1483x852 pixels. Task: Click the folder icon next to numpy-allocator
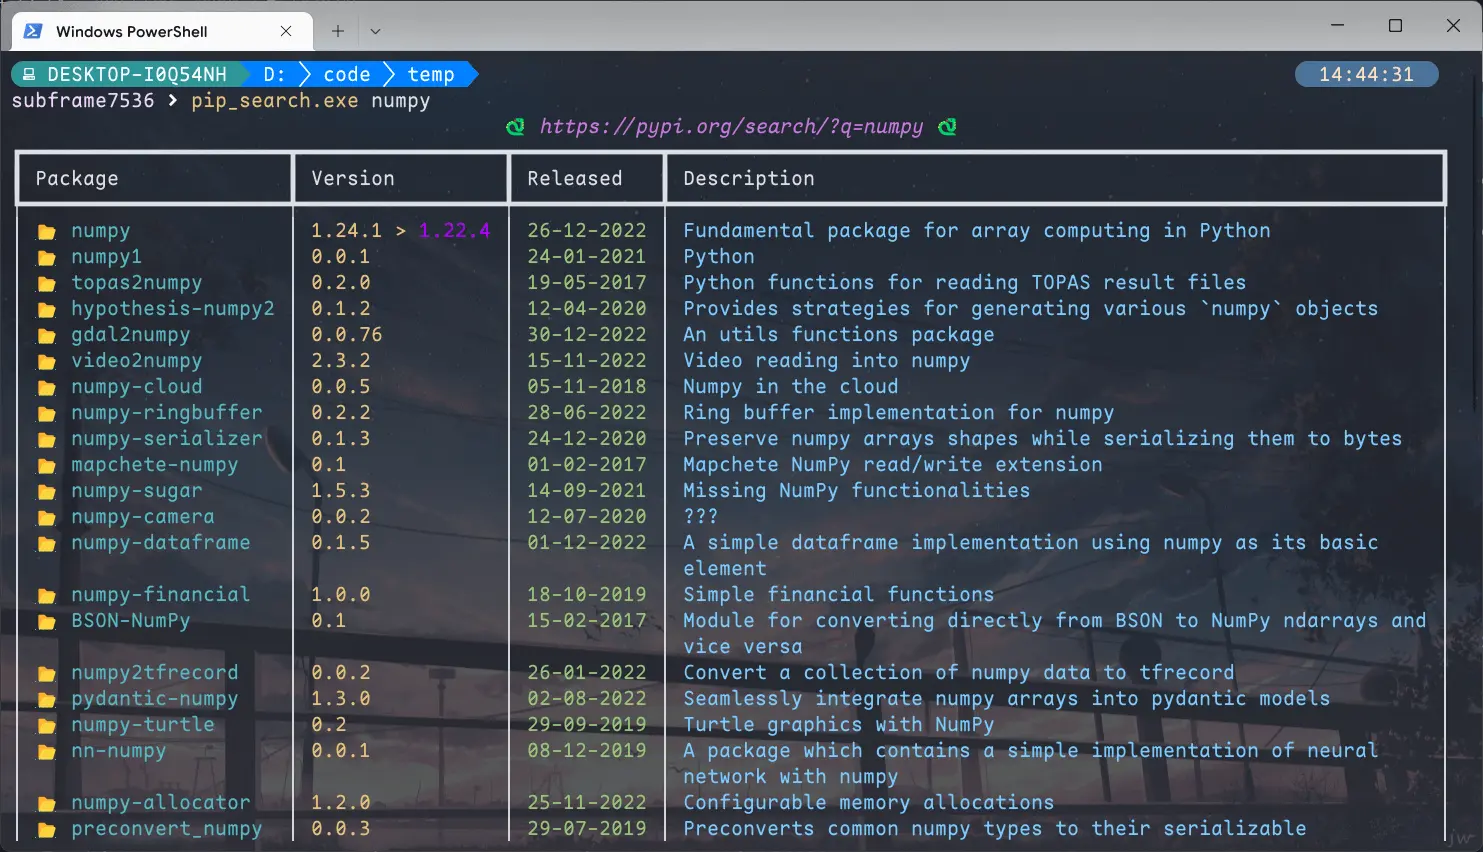pyautogui.click(x=46, y=804)
